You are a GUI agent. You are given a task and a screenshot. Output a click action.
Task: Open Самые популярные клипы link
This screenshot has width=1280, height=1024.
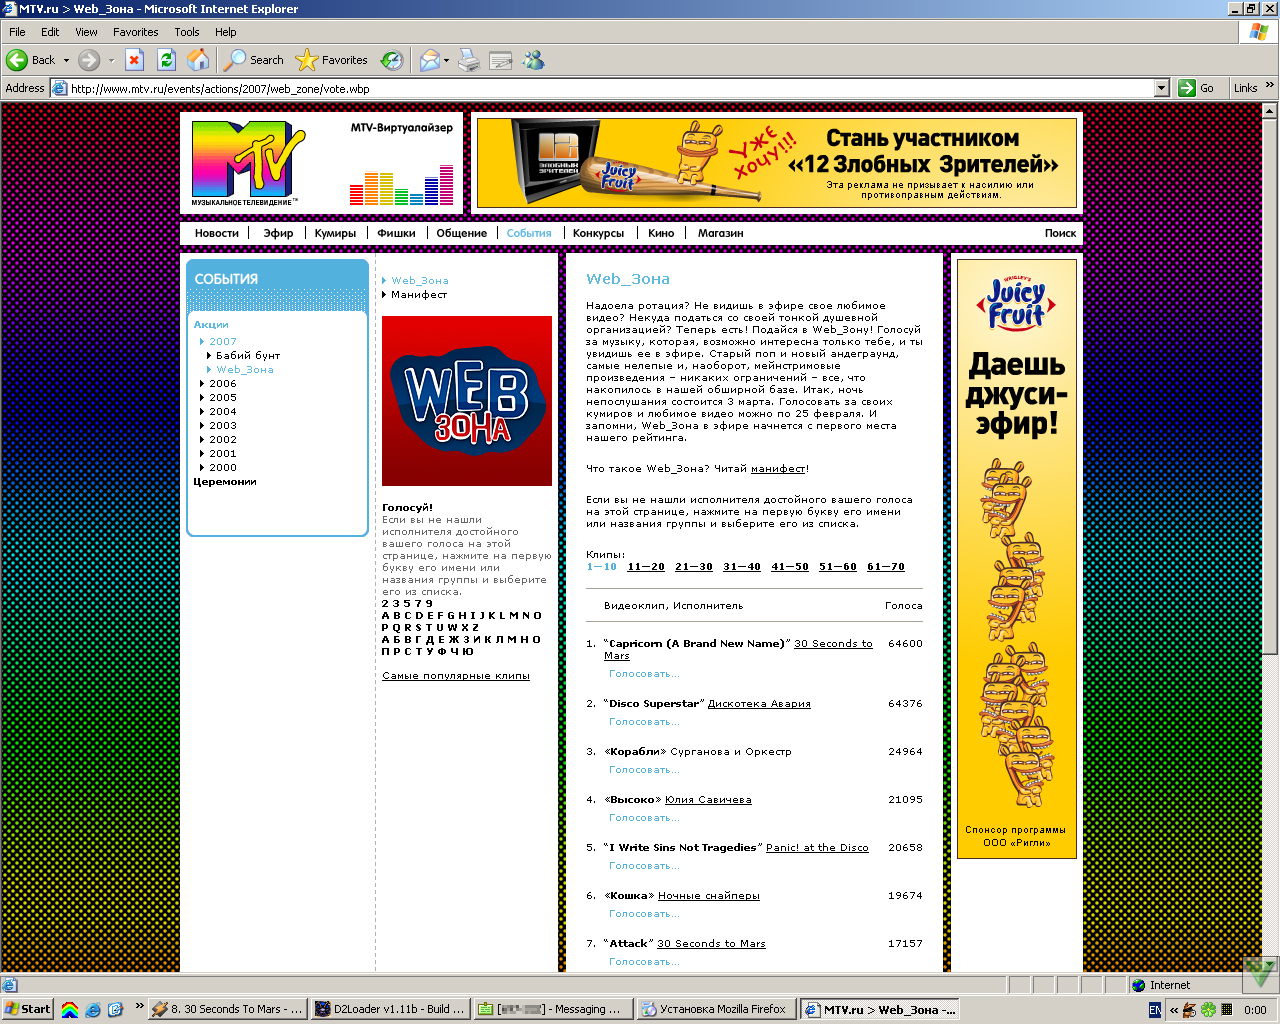[x=456, y=676]
